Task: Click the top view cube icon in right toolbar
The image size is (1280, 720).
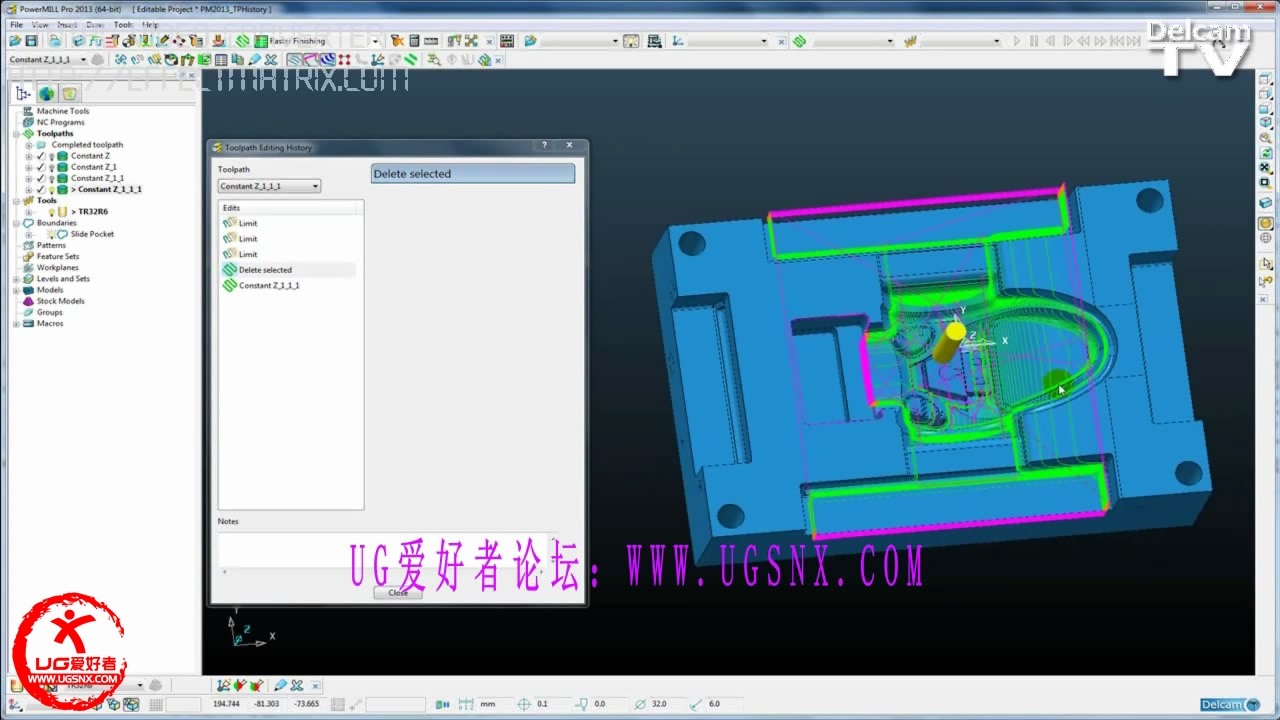Action: pos(1265,79)
